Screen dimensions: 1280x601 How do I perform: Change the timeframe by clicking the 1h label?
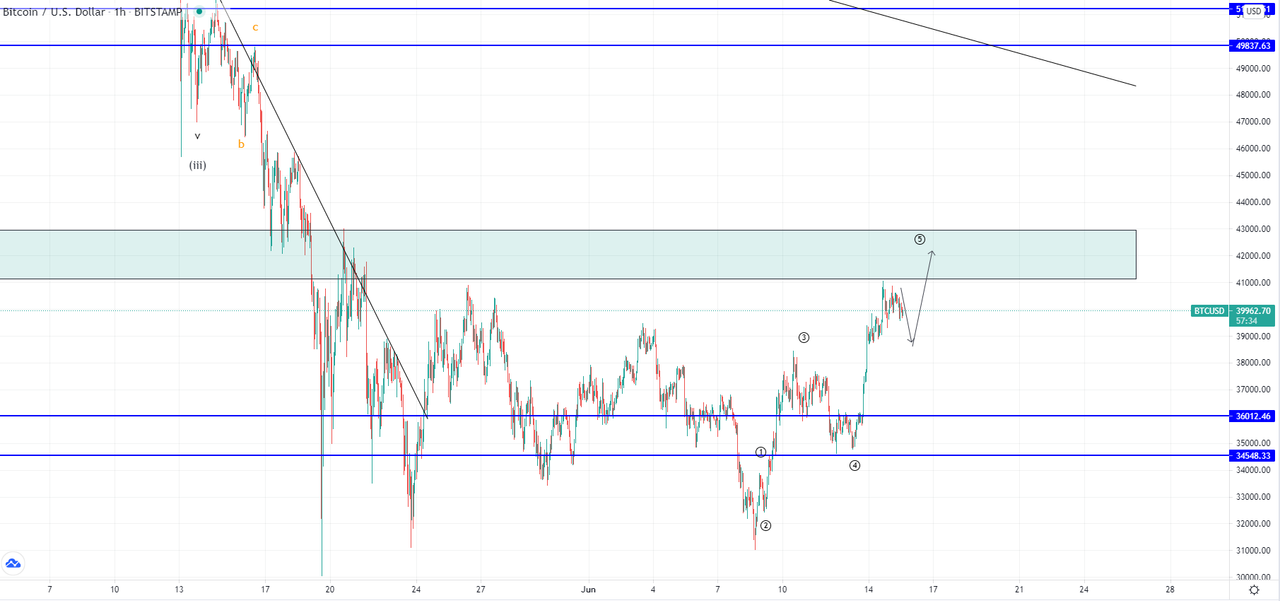tap(120, 11)
